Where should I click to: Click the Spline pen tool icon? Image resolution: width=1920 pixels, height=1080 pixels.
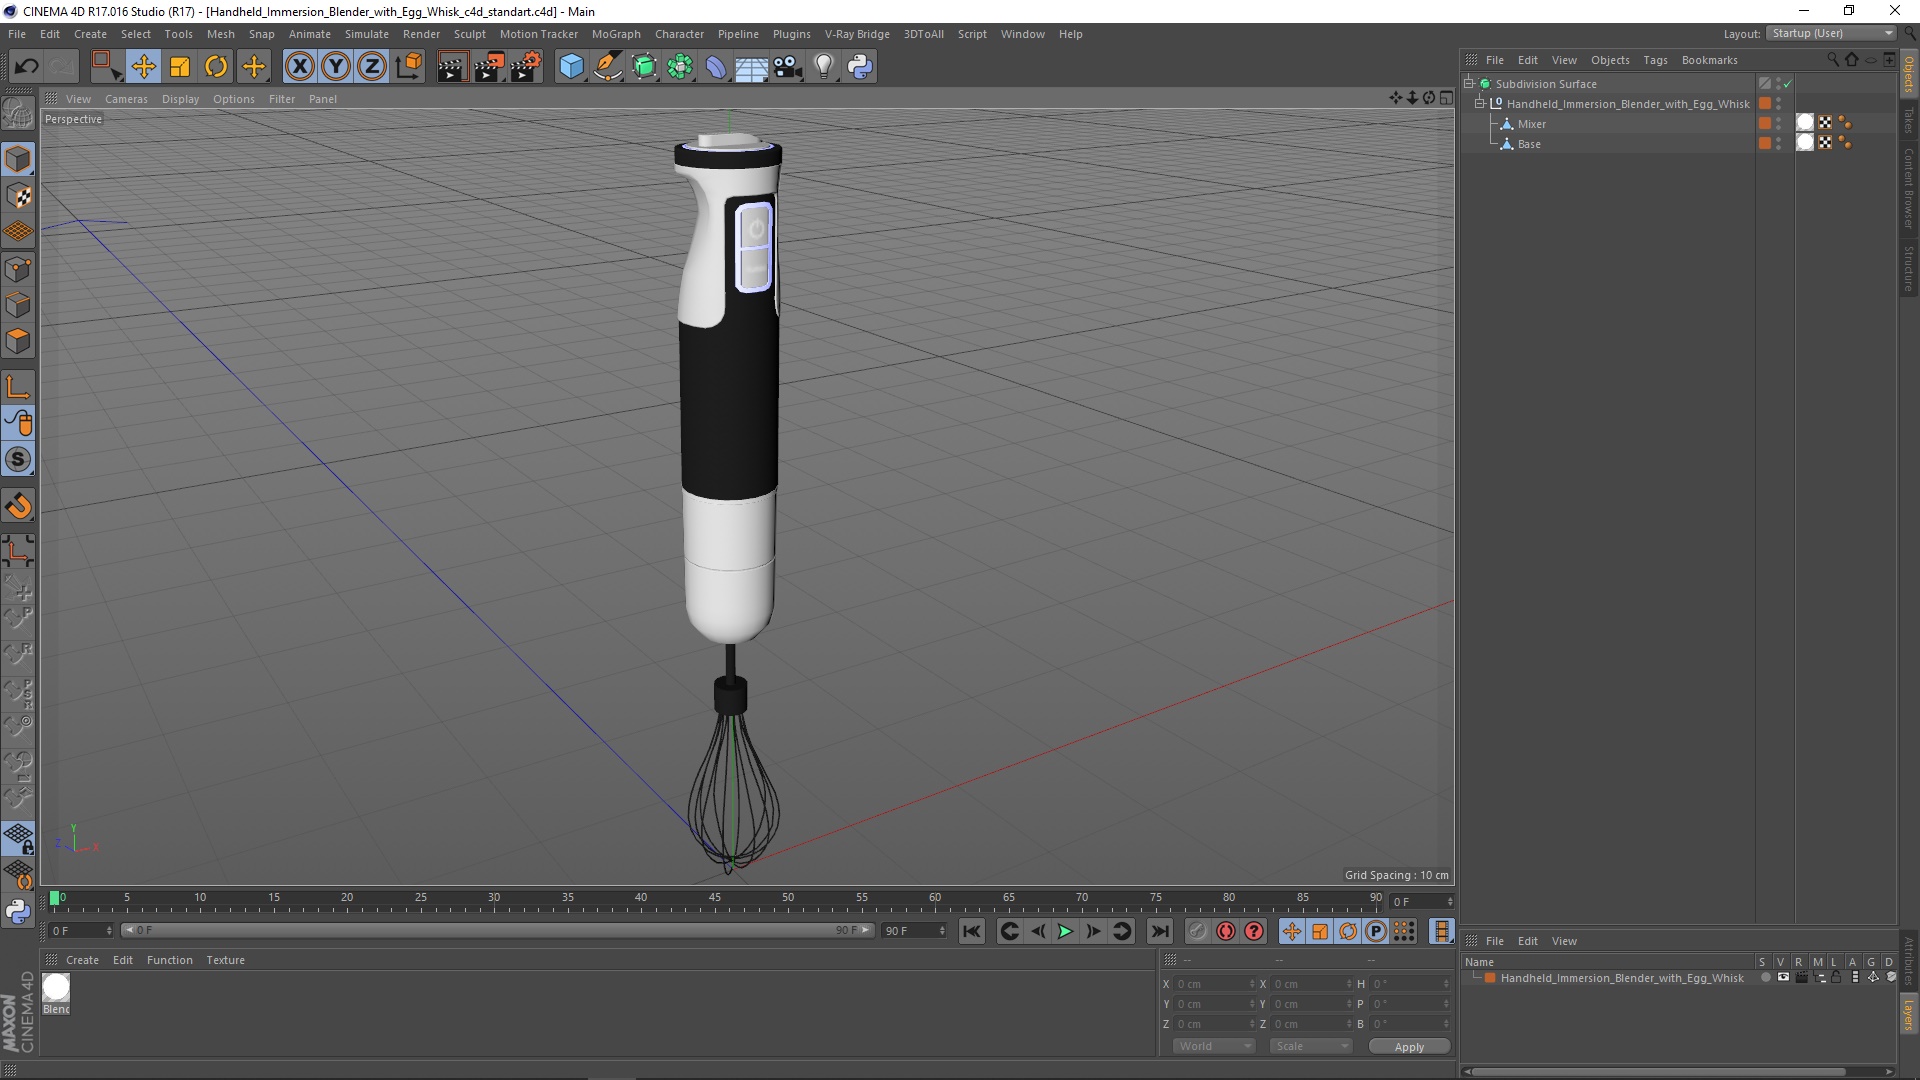tap(608, 67)
